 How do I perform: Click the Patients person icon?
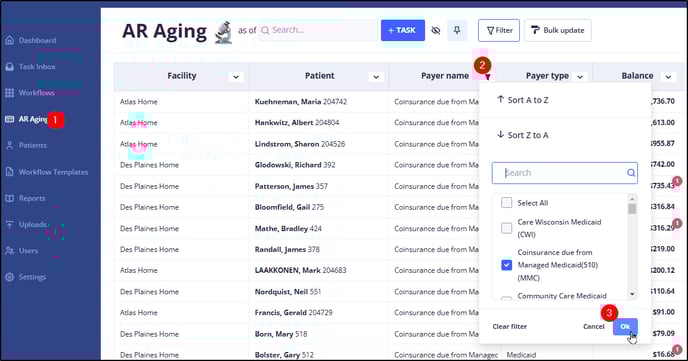pyautogui.click(x=9, y=146)
